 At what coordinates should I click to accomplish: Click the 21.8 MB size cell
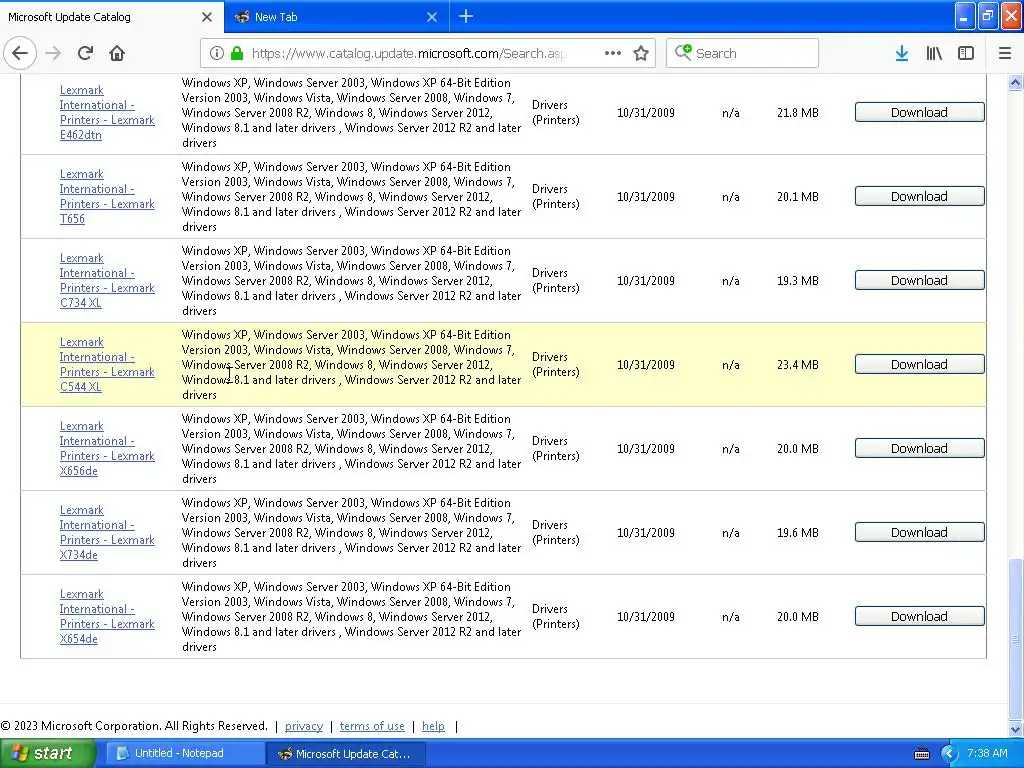[x=797, y=112]
